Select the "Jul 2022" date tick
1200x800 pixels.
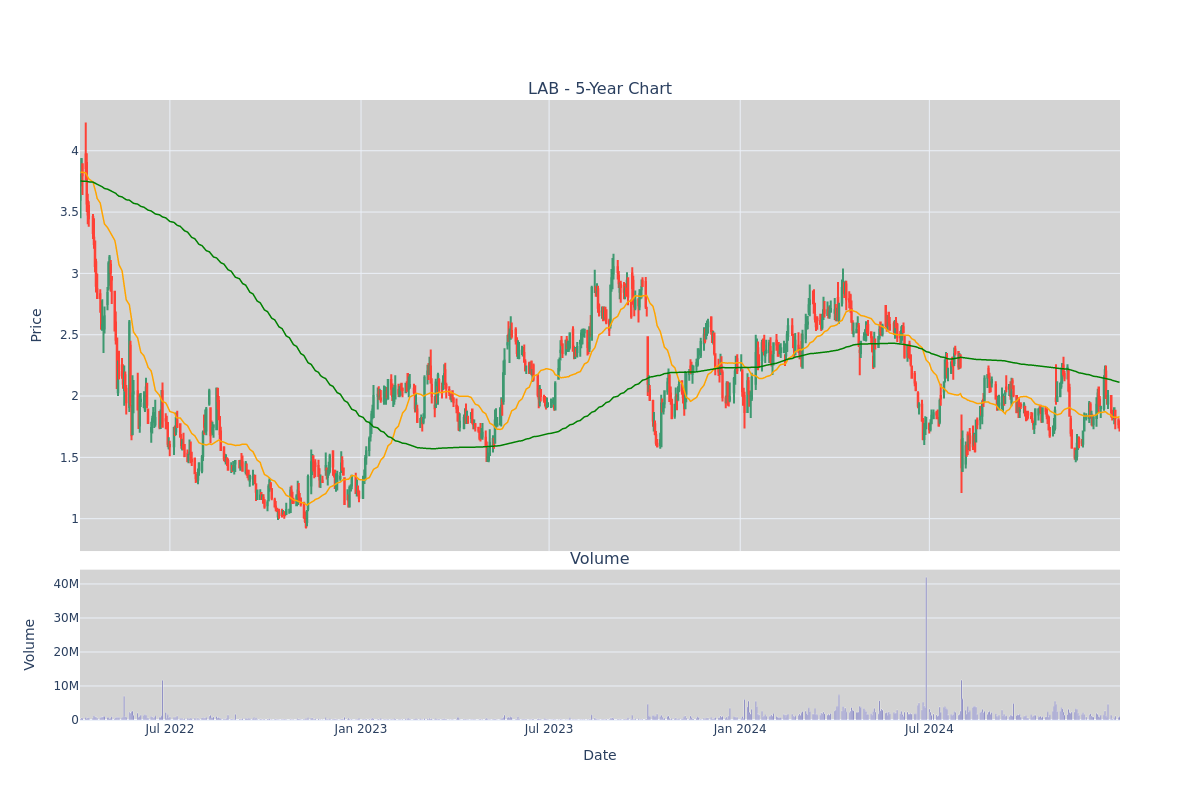click(170, 729)
